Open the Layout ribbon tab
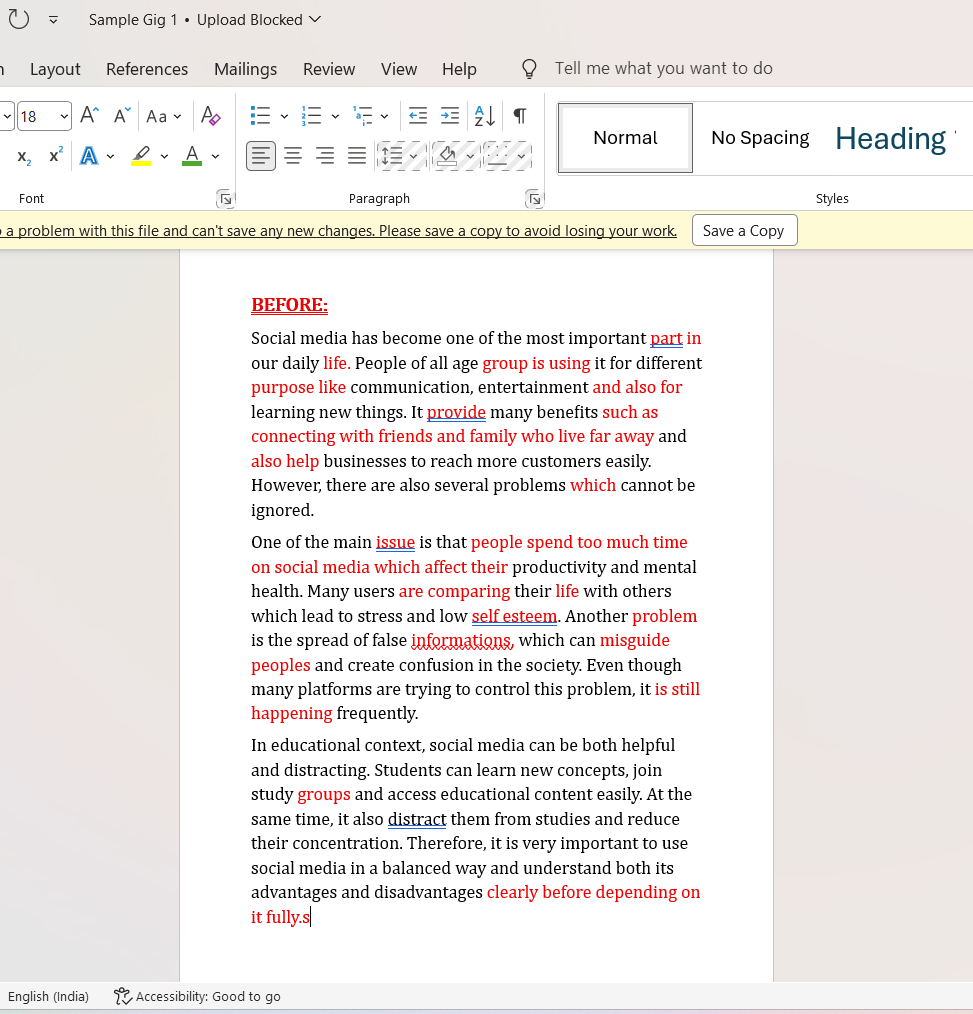Screen dimensions: 973x1014 [x=55, y=69]
